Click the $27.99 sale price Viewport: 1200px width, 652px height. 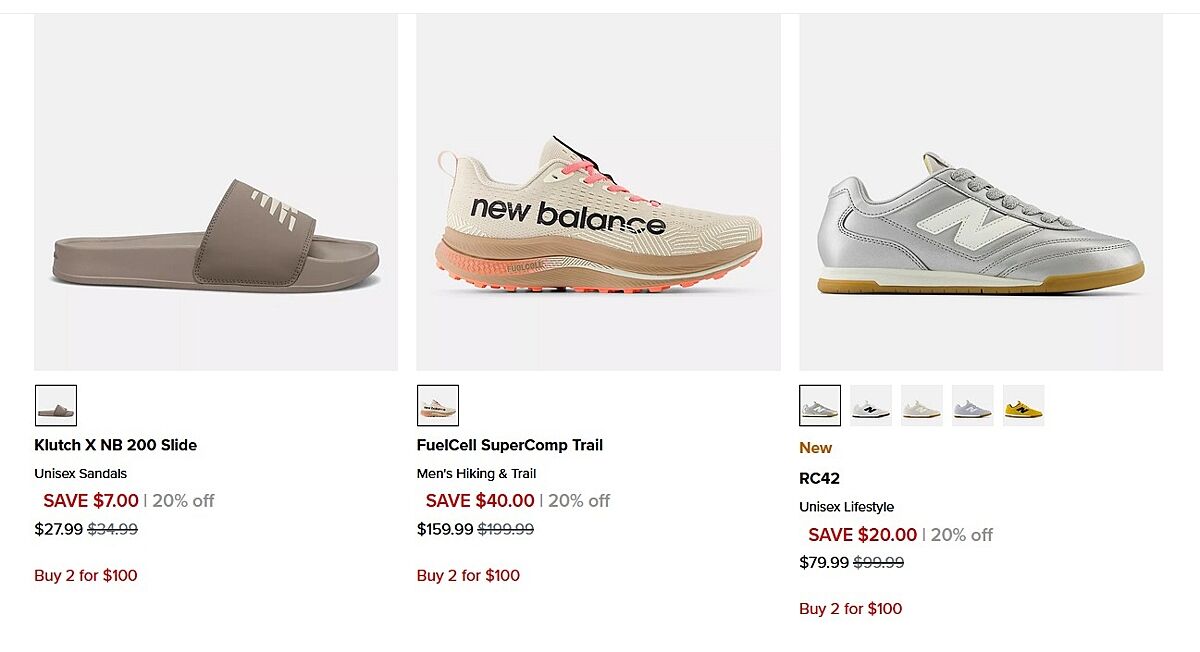tap(58, 529)
